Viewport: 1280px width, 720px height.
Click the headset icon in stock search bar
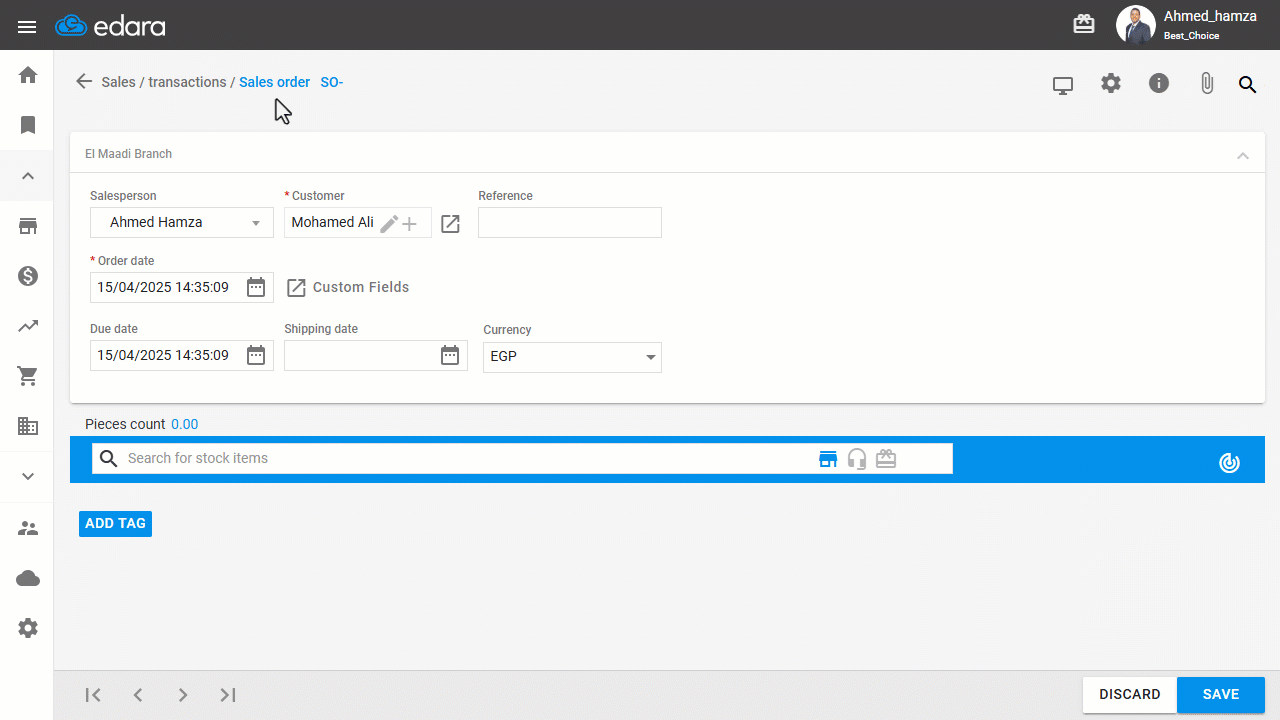click(x=857, y=458)
